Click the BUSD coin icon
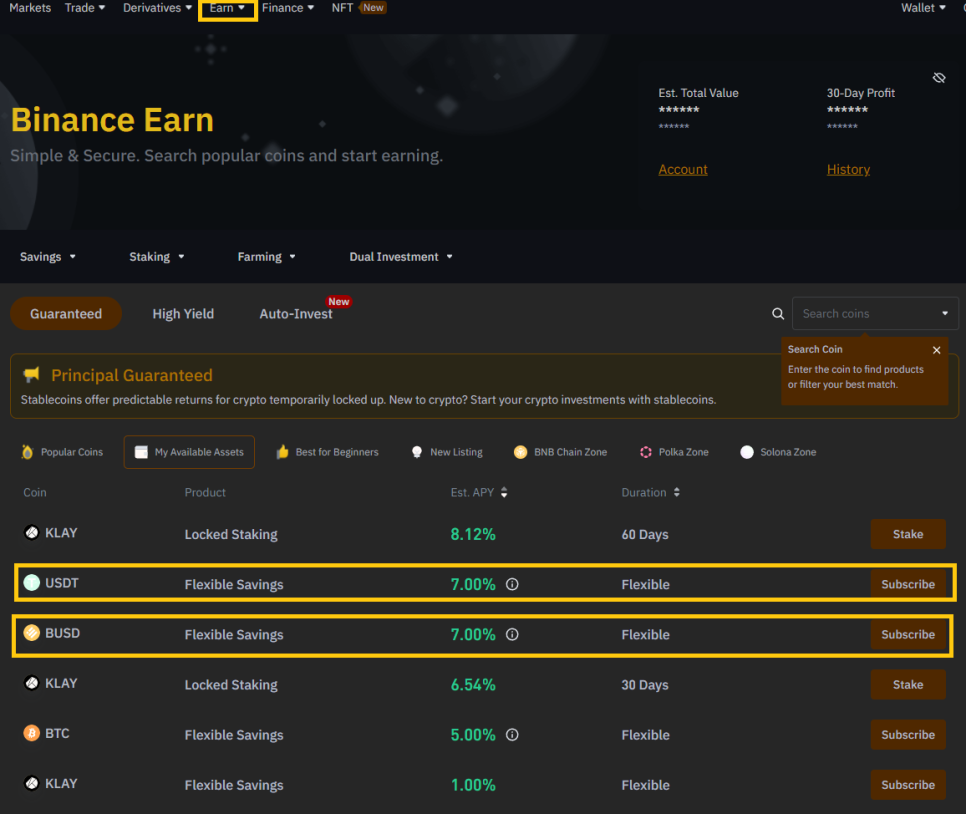 31,633
